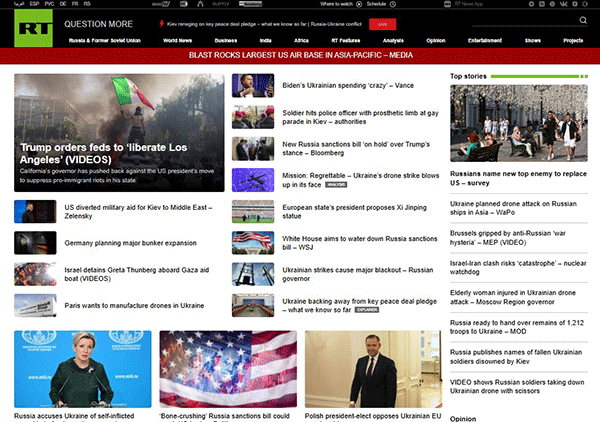Open the Schedule link
This screenshot has width=600, height=422.
(376, 4)
